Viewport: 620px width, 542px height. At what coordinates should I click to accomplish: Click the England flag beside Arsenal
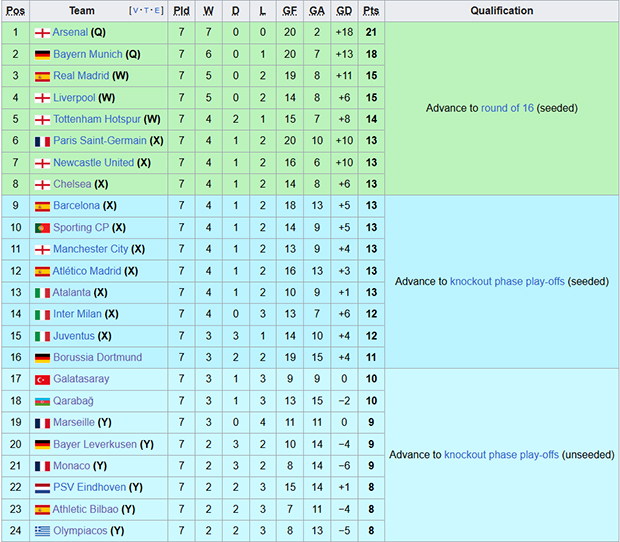[42, 33]
